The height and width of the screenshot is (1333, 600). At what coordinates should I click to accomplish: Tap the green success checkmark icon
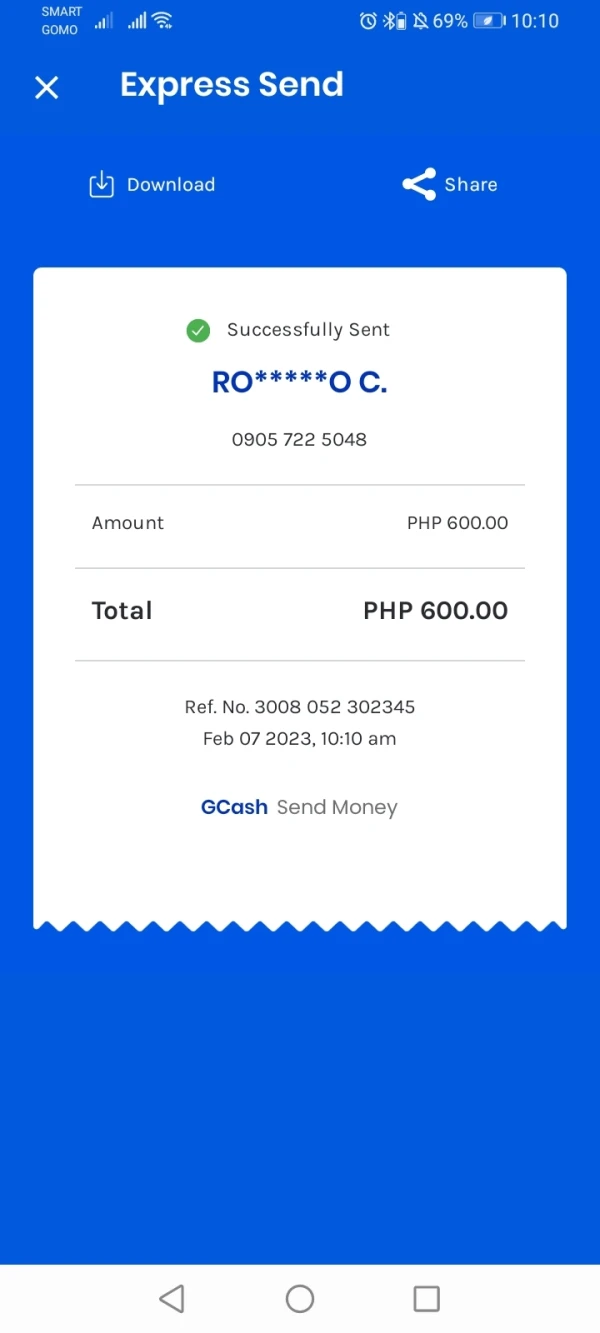point(198,330)
